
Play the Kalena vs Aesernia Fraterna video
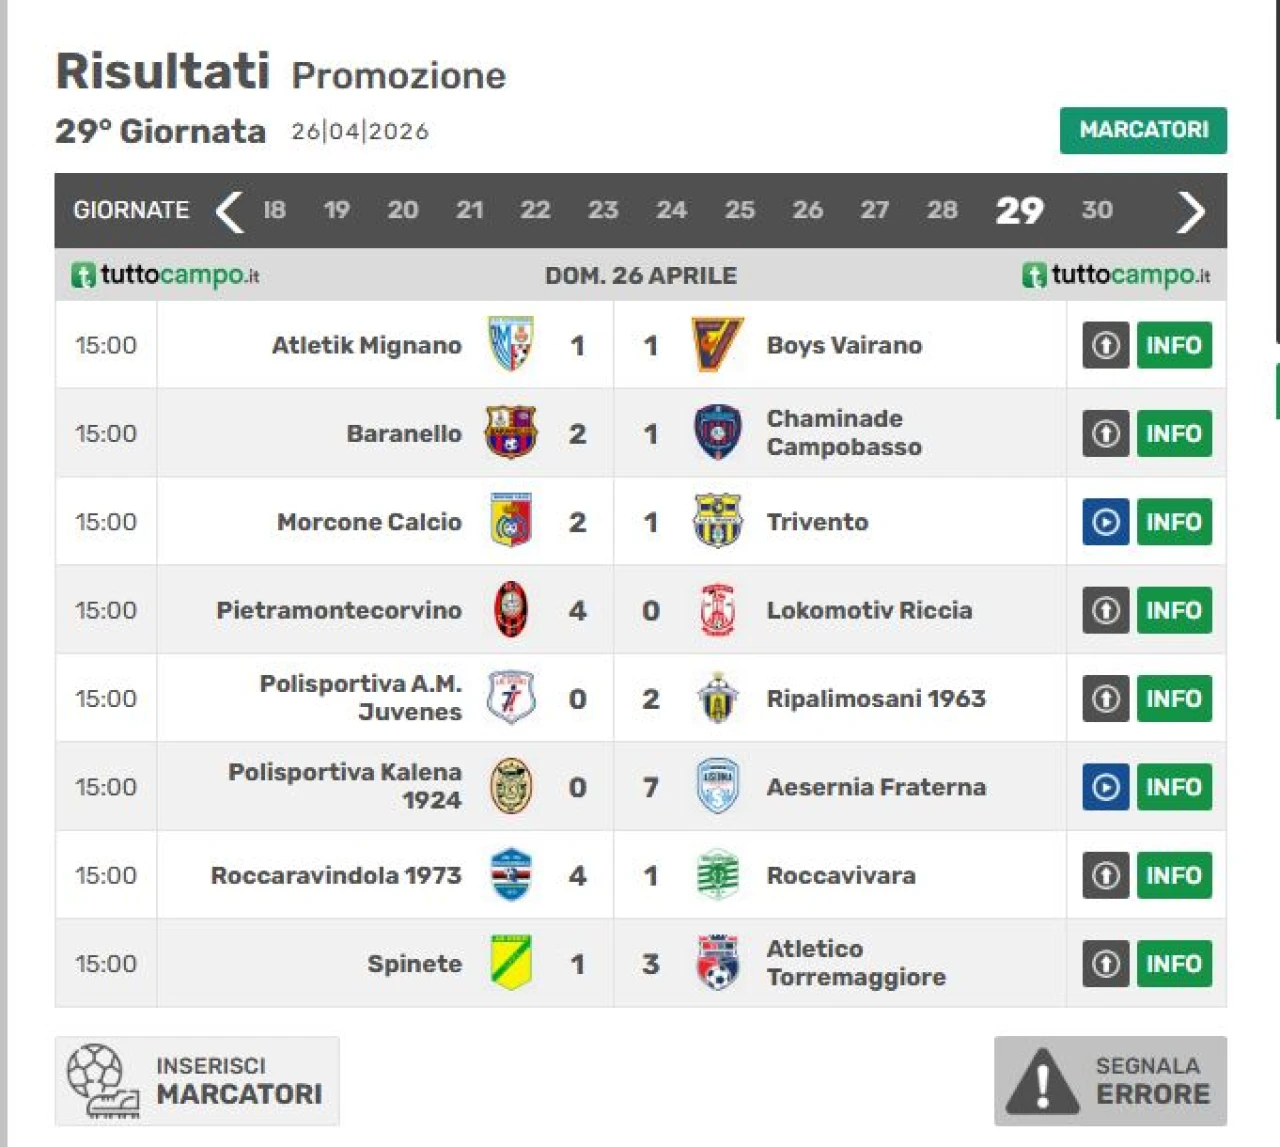coord(1105,787)
